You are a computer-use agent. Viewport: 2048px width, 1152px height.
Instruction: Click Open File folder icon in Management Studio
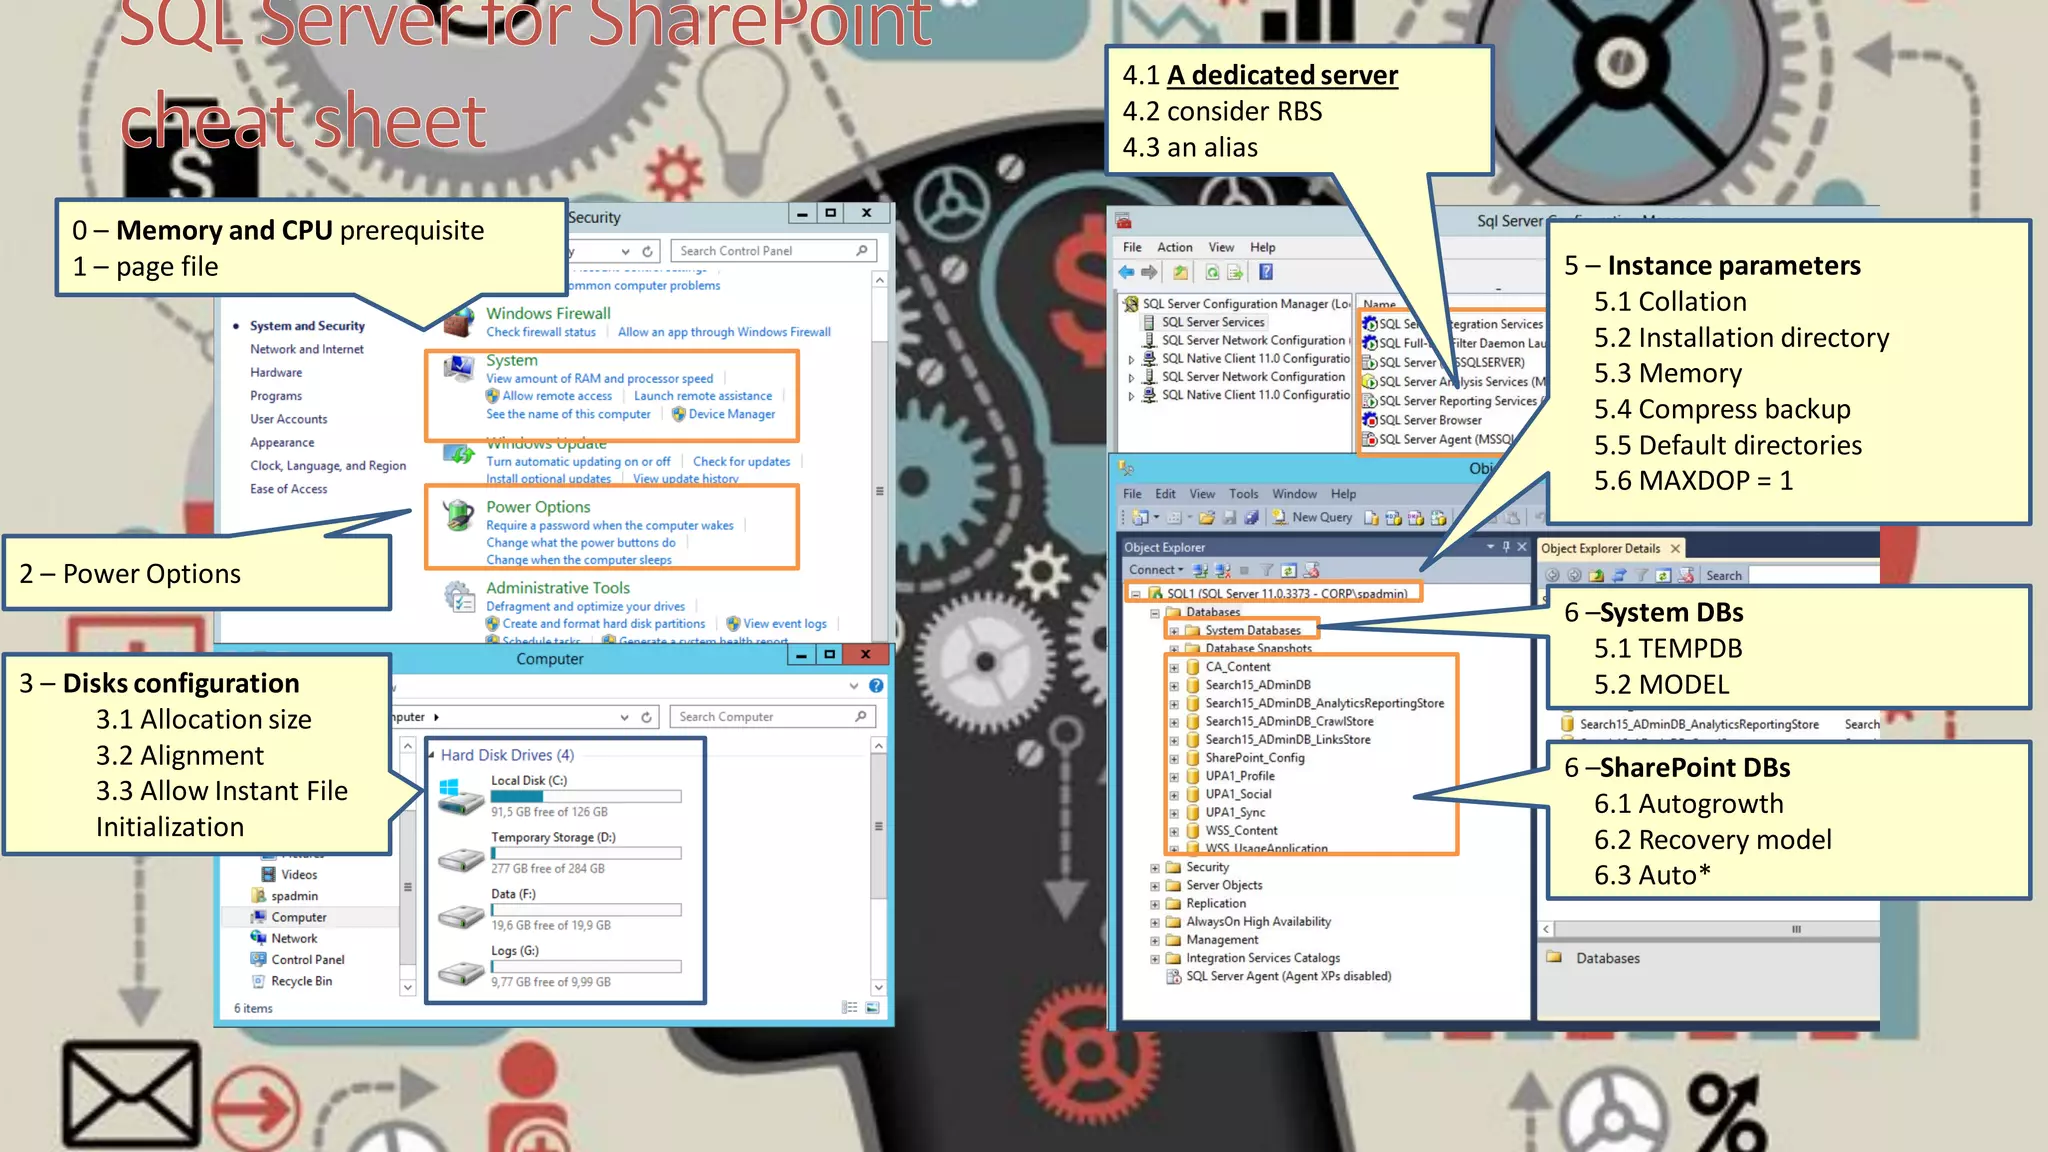coord(1207,517)
